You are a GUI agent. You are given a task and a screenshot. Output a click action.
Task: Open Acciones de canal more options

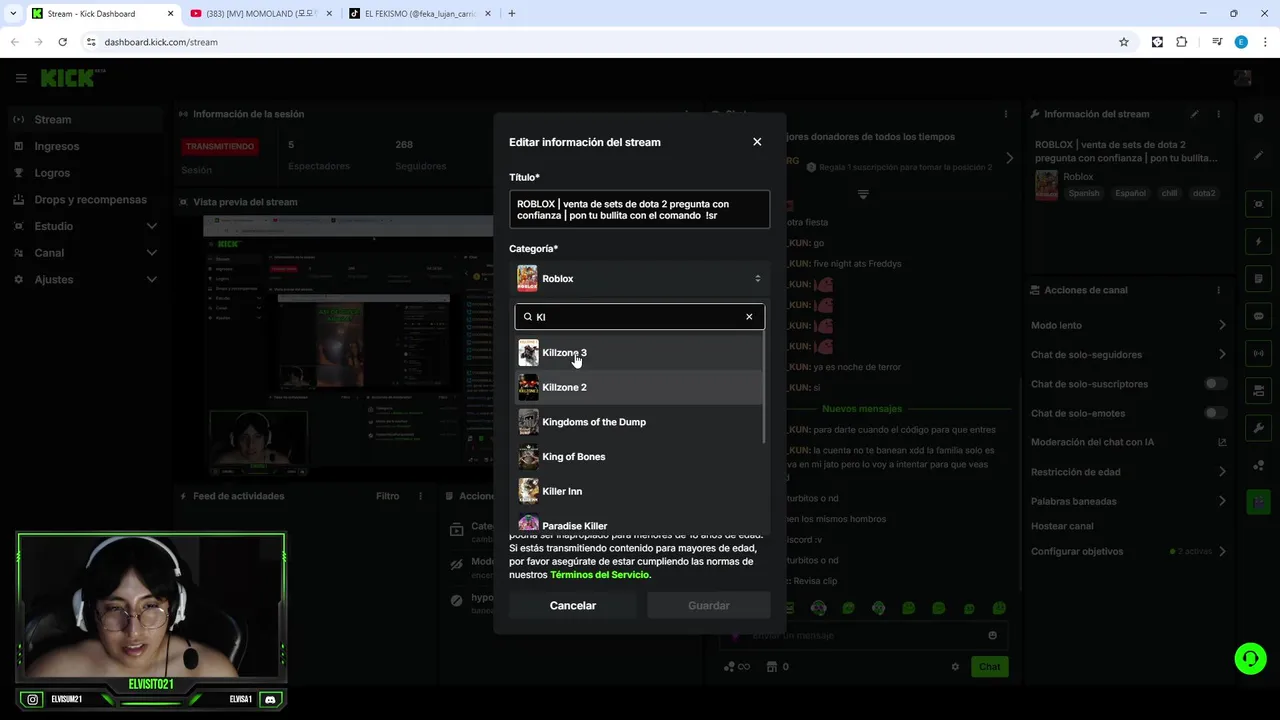(1218, 290)
